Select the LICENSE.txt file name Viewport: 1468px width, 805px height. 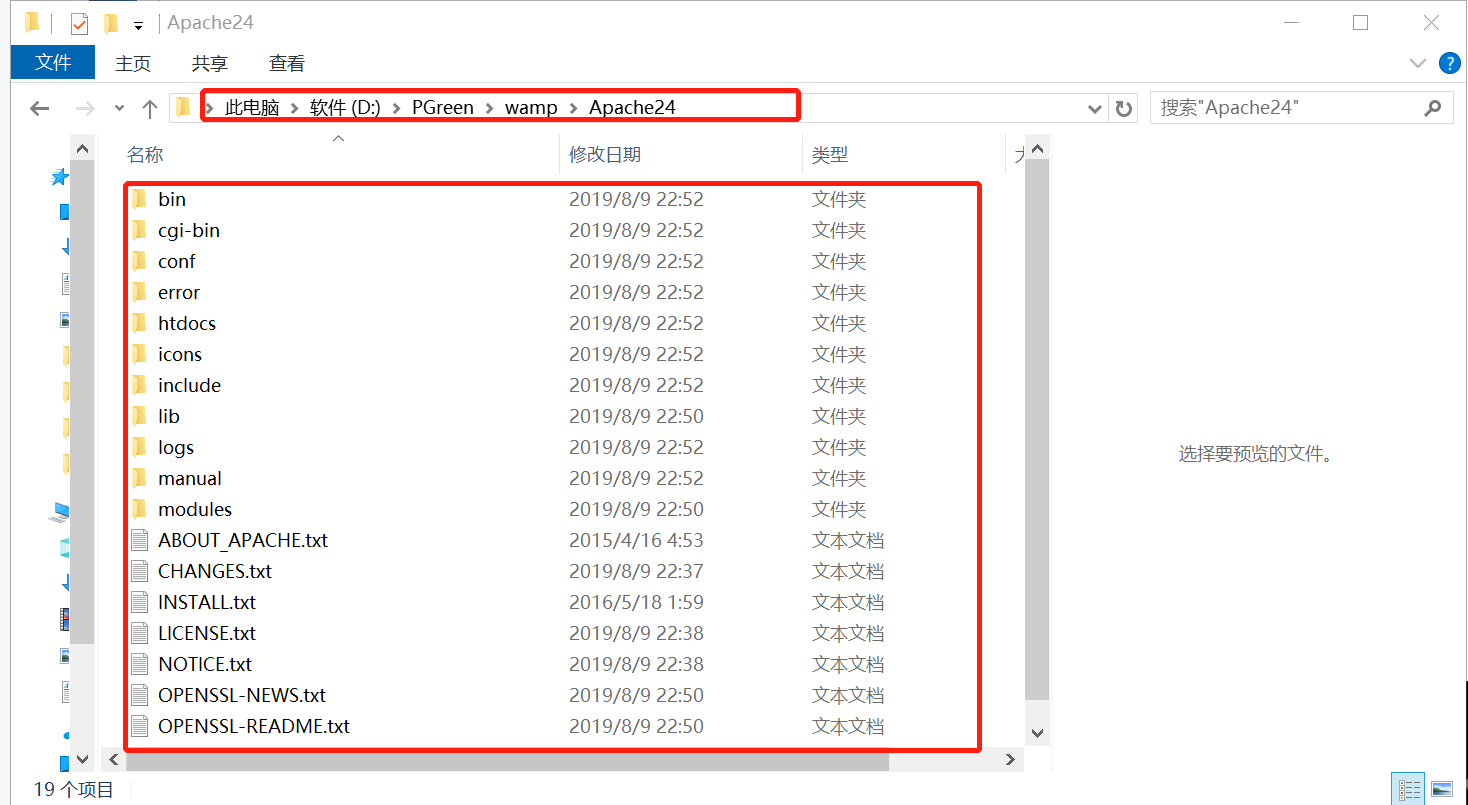click(x=207, y=633)
